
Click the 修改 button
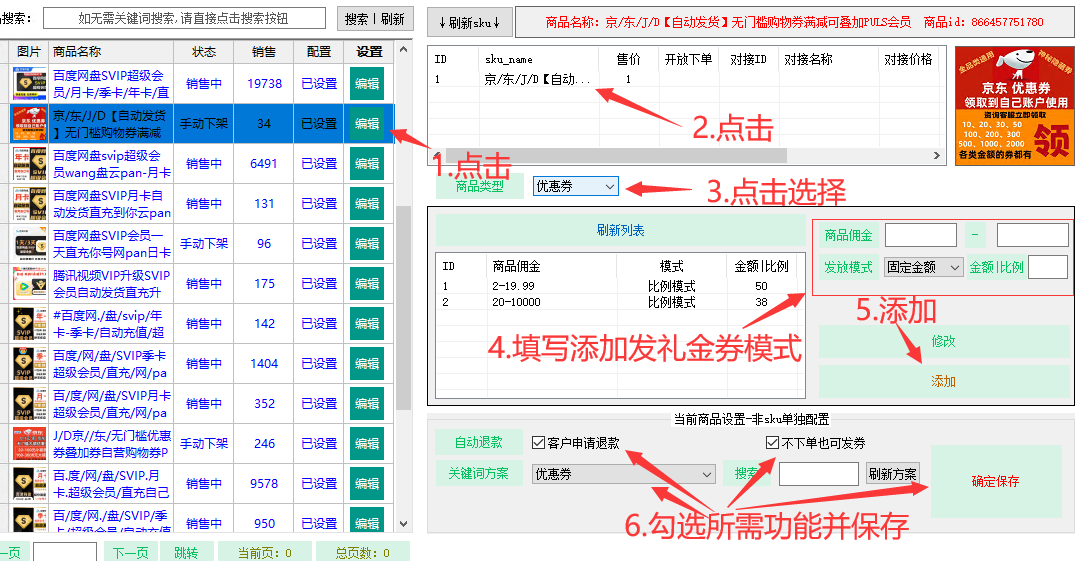(943, 341)
